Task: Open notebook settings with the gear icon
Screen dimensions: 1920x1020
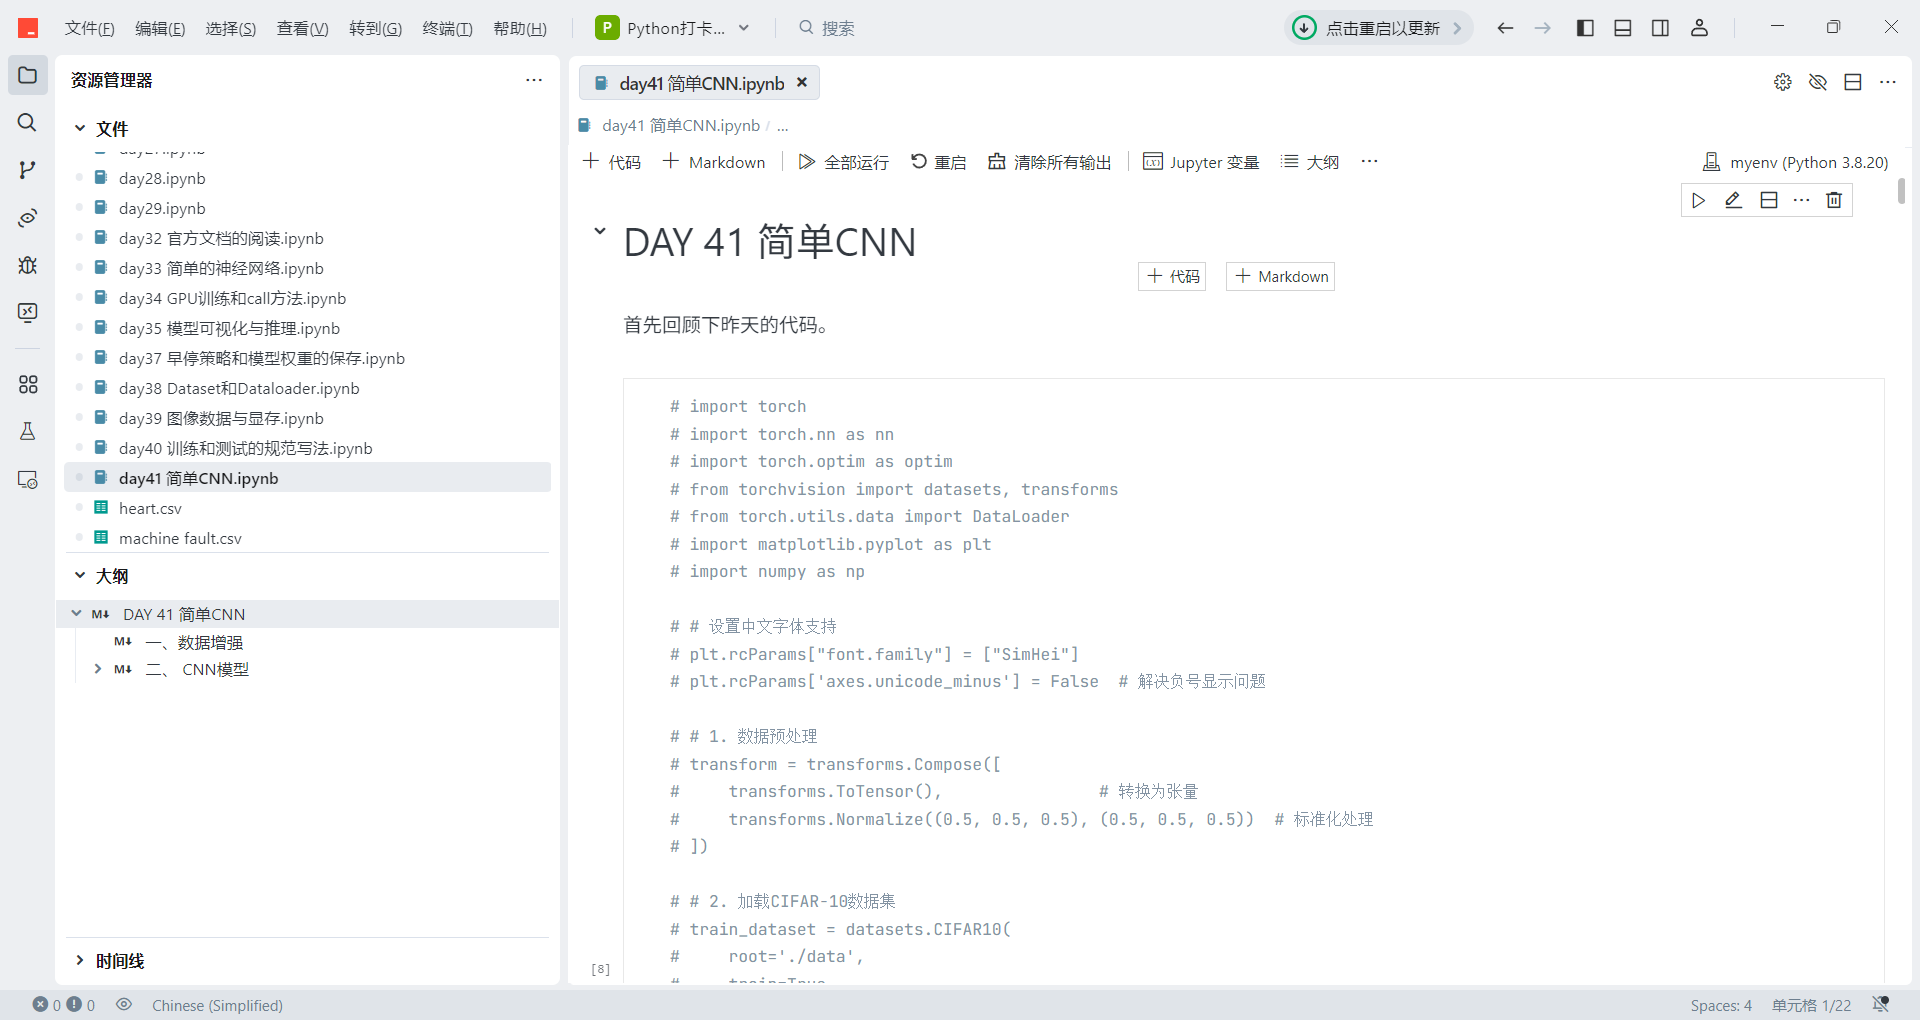Action: [1783, 82]
